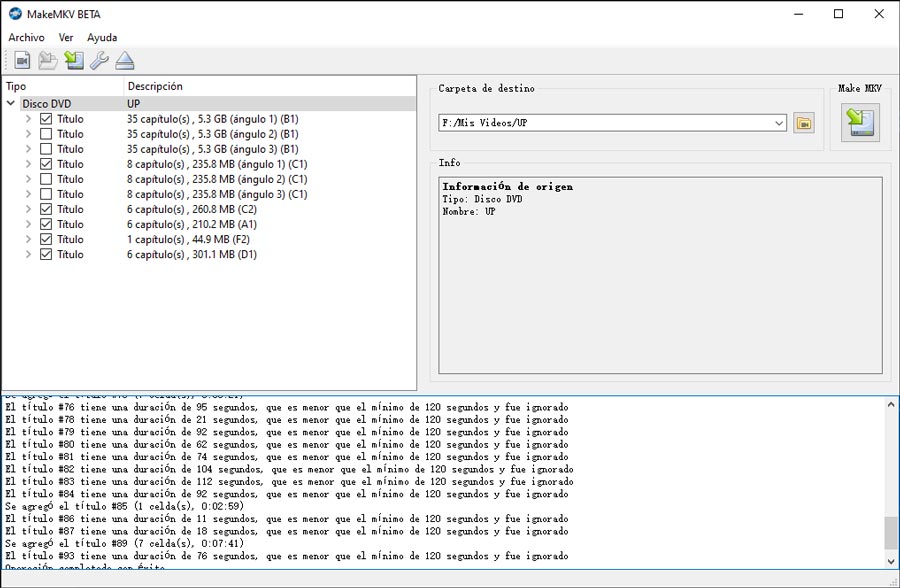Image resolution: width=900 pixels, height=588 pixels.
Task: Click log line "Se agregó el título #89"
Action: tap(125, 543)
